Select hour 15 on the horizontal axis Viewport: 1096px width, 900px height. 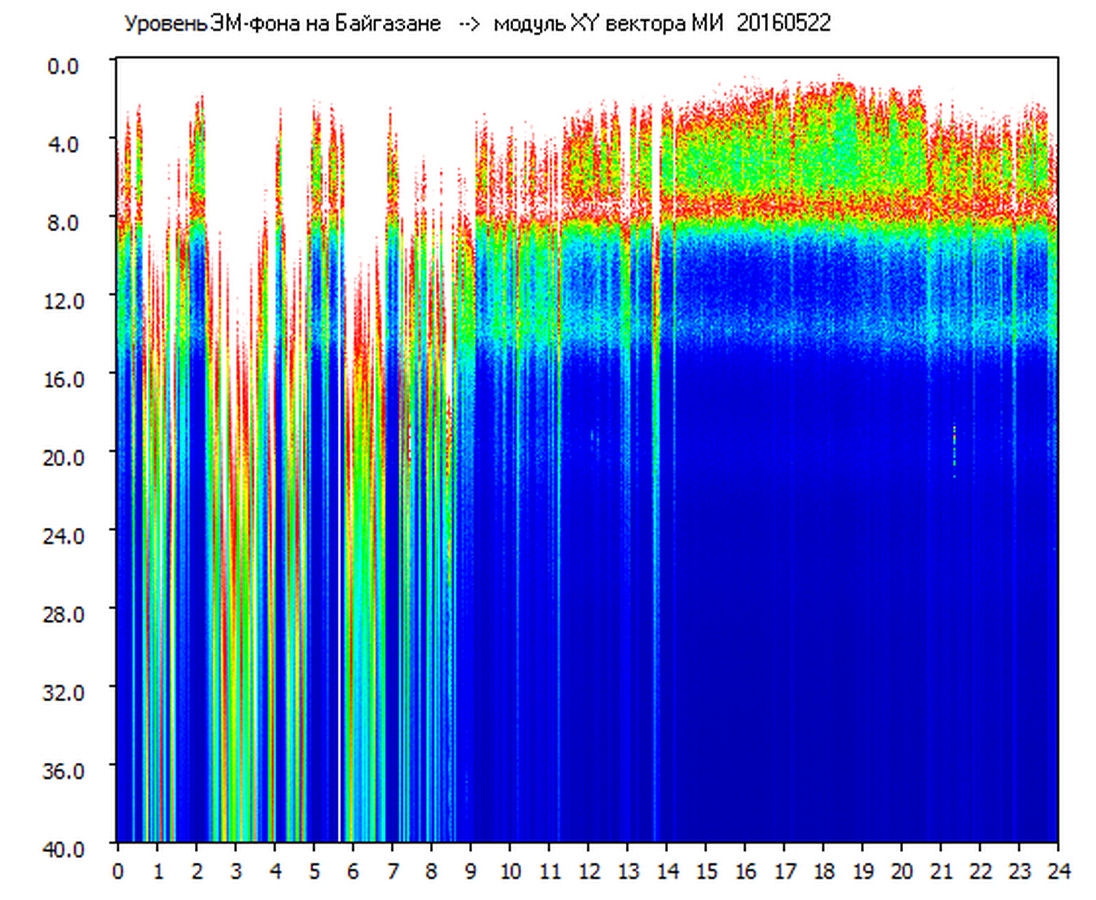coord(705,871)
